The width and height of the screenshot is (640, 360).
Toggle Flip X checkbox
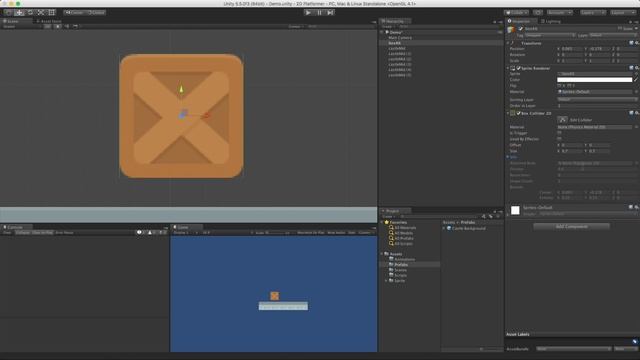559,86
